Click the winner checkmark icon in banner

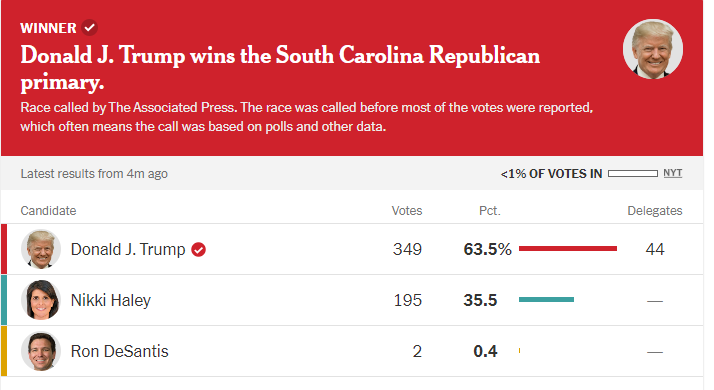pyautogui.click(x=90, y=28)
